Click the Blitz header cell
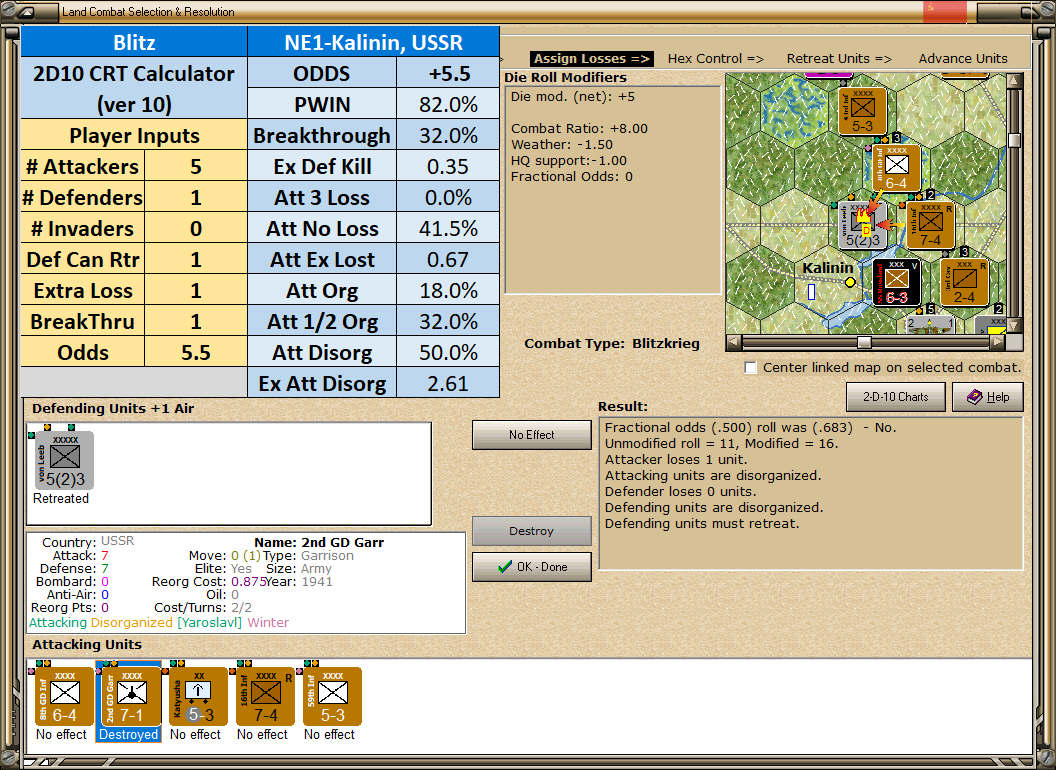 (x=134, y=42)
